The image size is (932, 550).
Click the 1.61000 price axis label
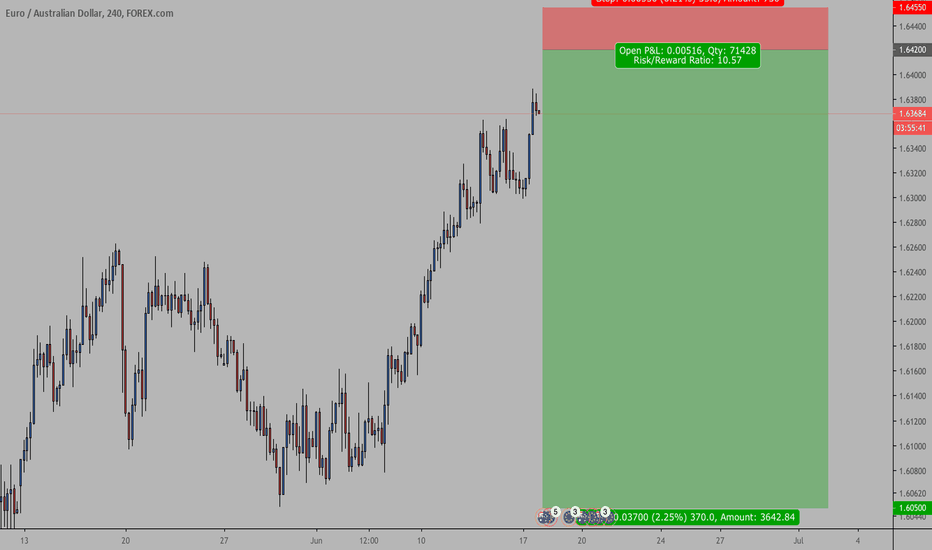pos(912,447)
